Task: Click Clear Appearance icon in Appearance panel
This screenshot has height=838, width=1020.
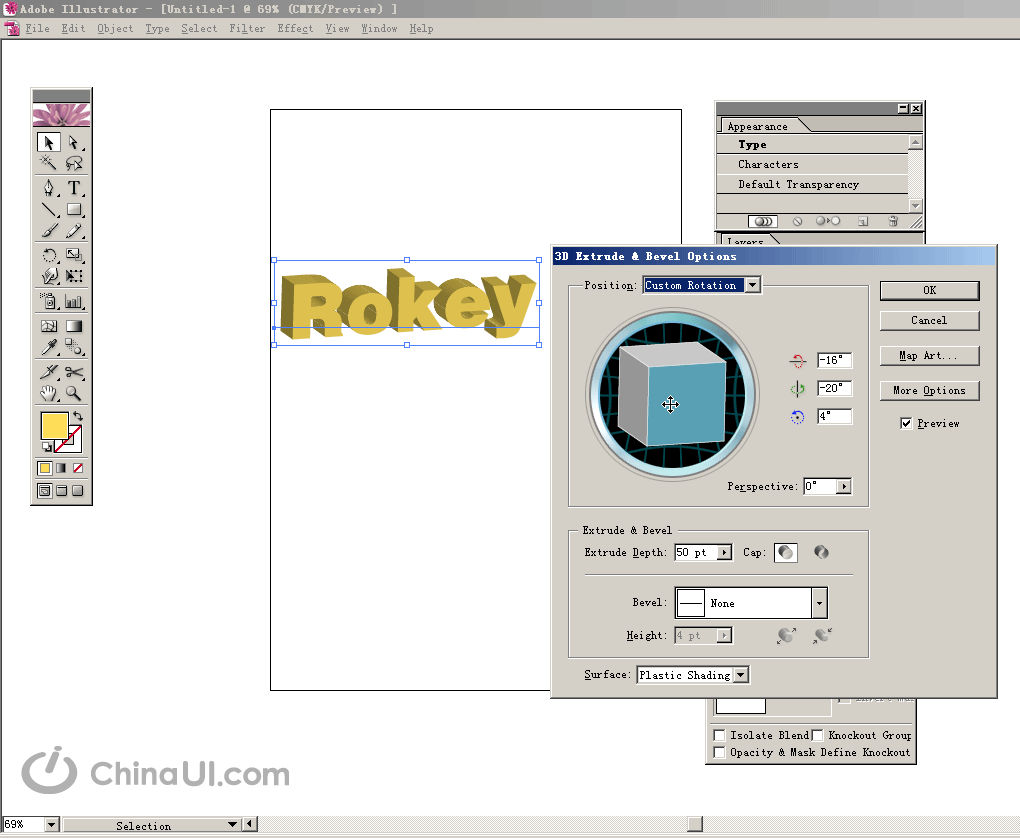Action: point(798,221)
